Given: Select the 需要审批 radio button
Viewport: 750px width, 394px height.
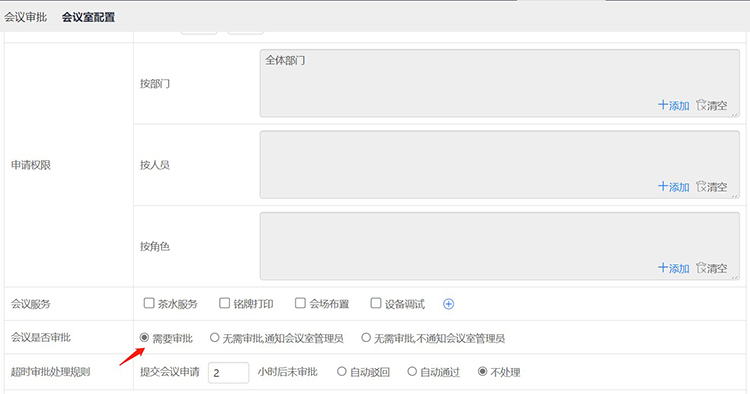Looking at the screenshot, I should (144, 338).
